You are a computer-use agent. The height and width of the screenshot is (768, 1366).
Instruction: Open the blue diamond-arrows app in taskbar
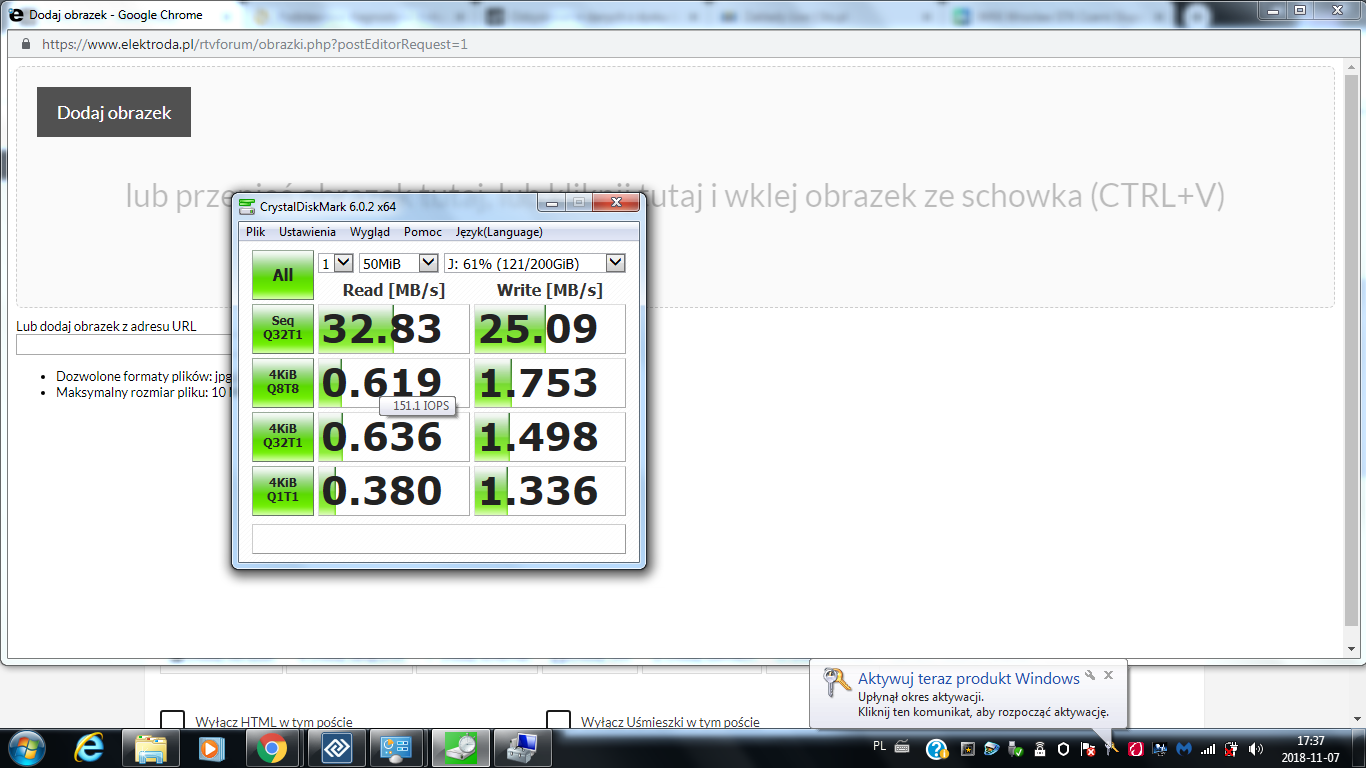(x=336, y=748)
